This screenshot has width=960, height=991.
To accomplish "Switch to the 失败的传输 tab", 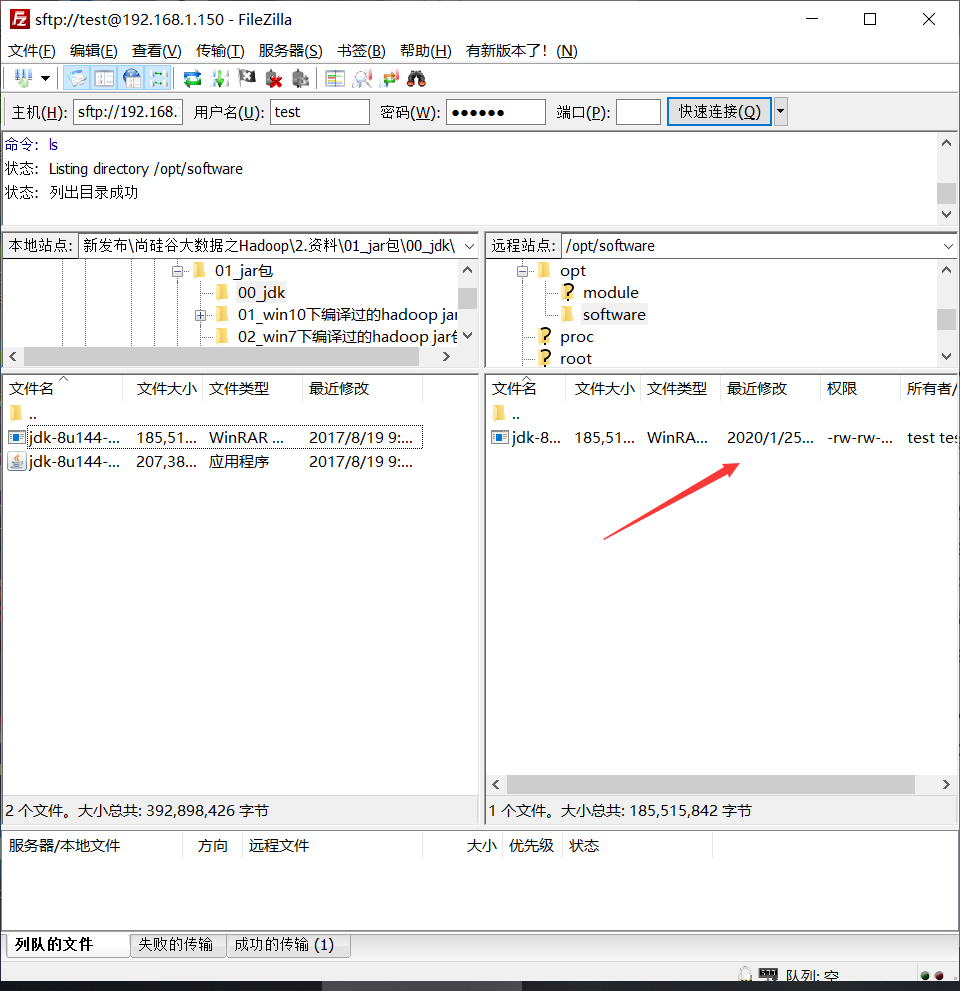I will point(178,944).
